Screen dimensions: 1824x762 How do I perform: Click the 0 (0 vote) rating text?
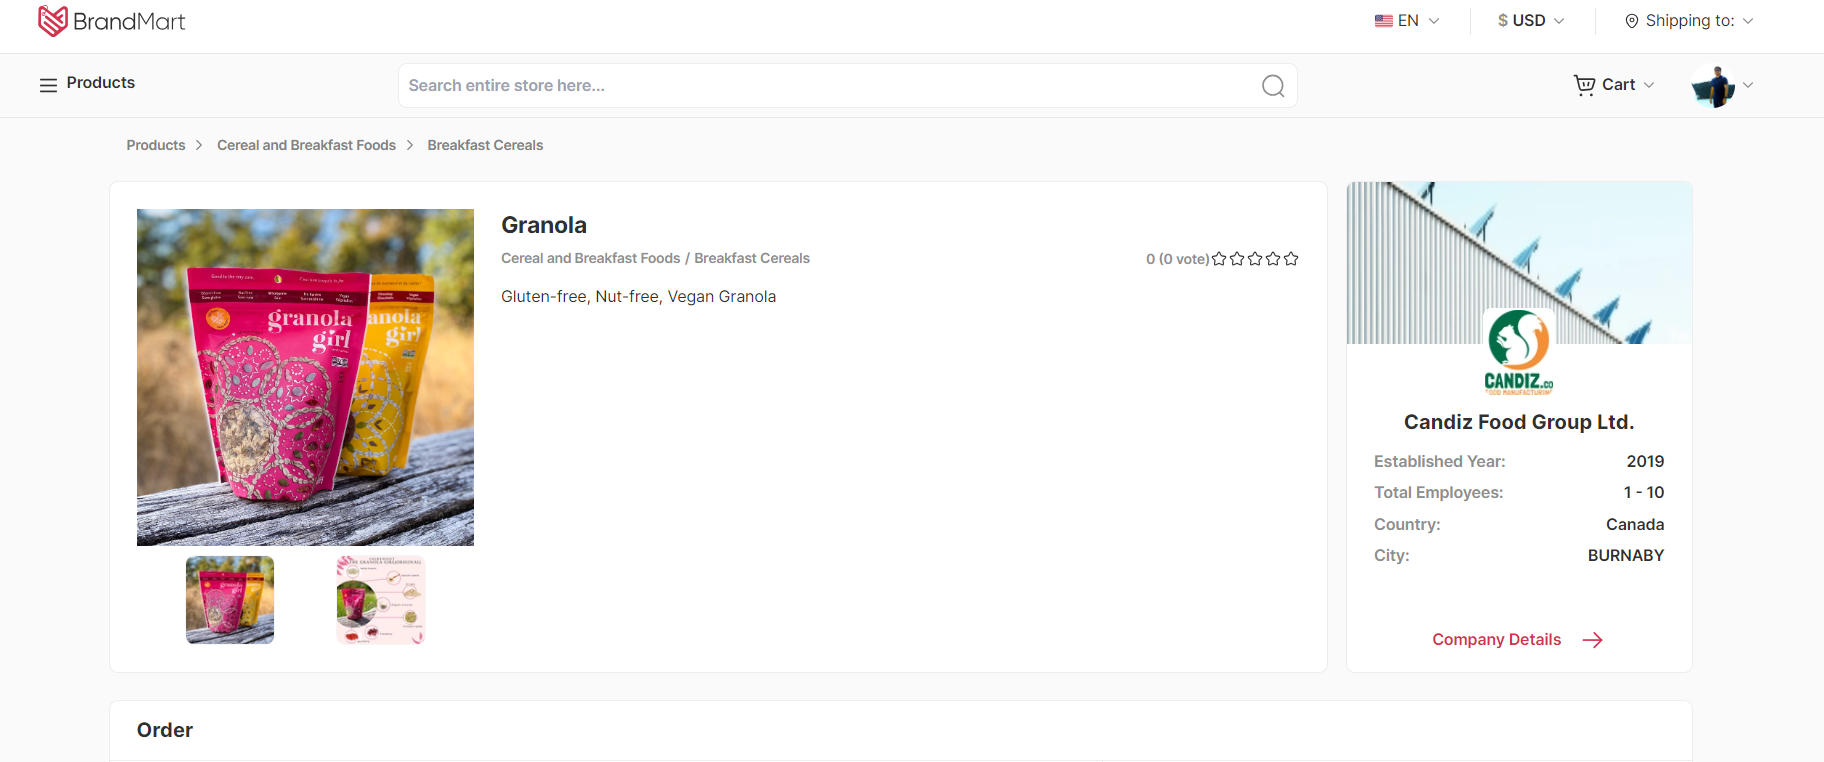tap(1177, 259)
